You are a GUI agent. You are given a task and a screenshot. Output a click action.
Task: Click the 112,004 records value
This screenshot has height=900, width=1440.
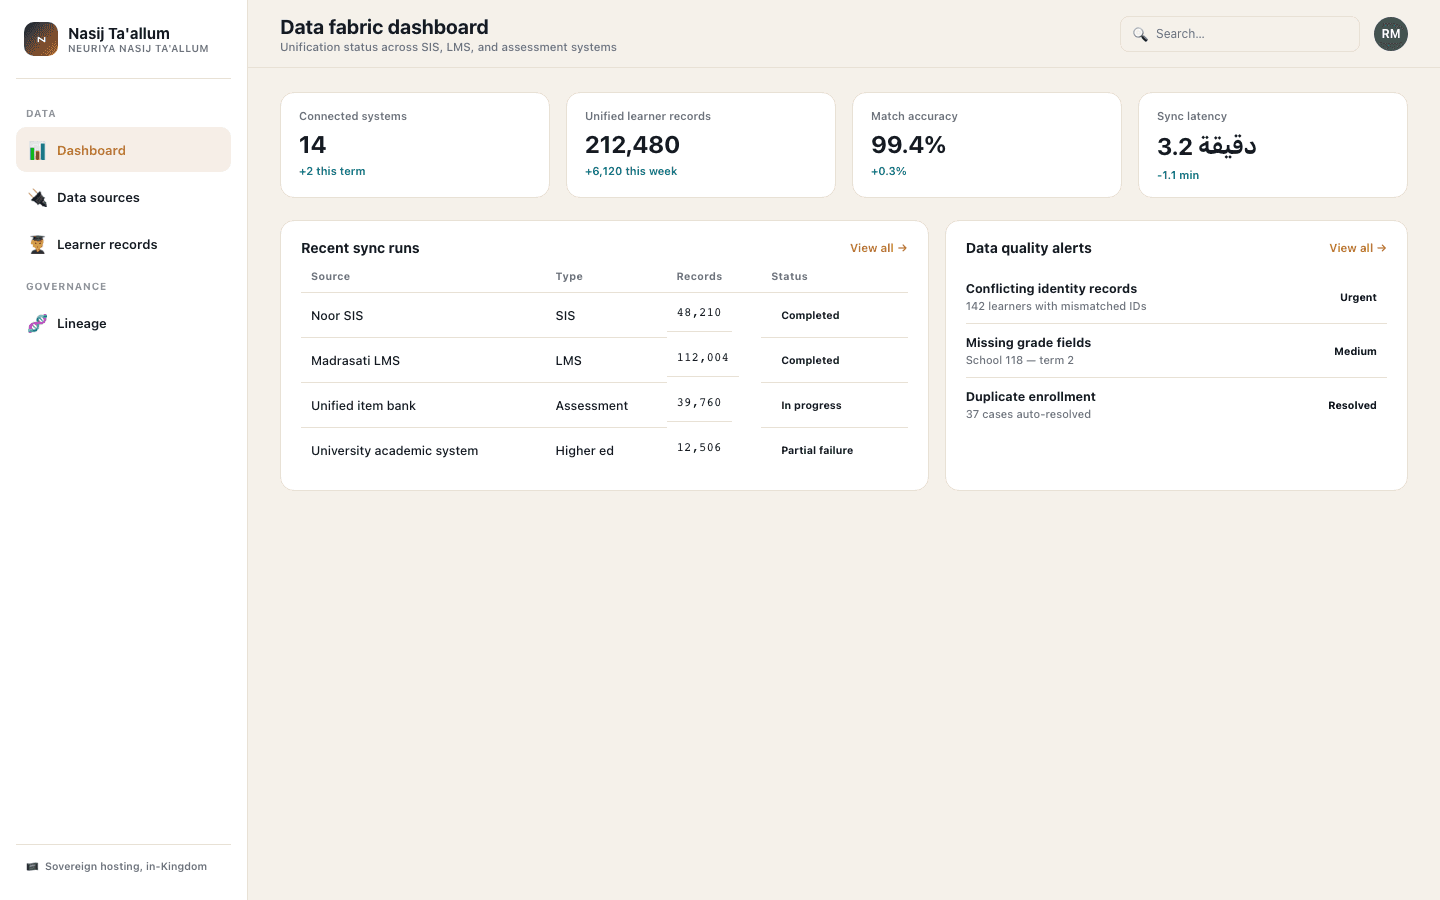[703, 358]
